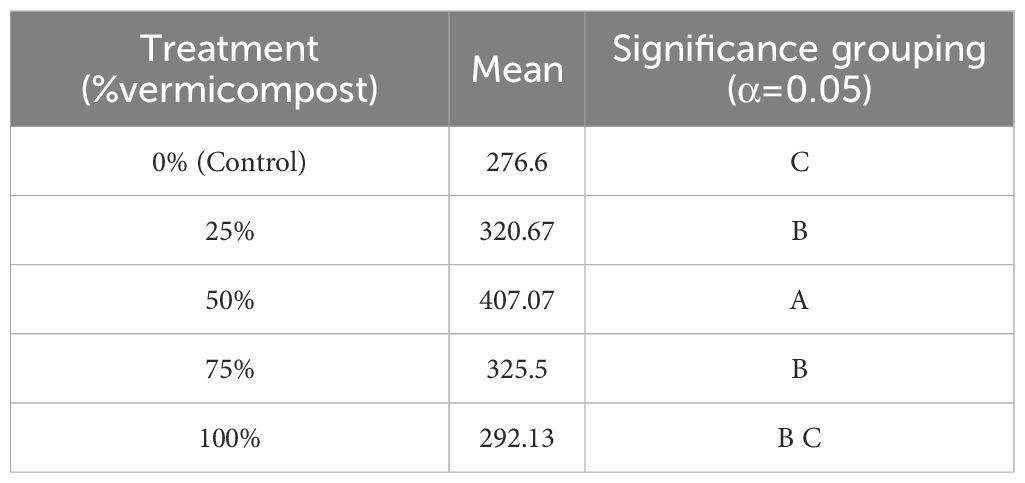Select grouping letter C for control
Screen dimensions: 1025x483
click(x=799, y=162)
